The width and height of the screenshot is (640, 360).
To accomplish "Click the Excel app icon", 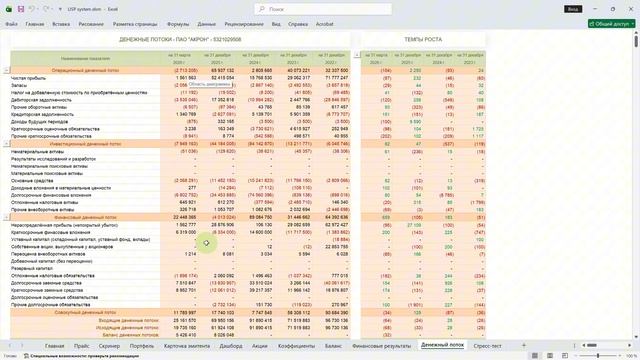I will point(9,9).
